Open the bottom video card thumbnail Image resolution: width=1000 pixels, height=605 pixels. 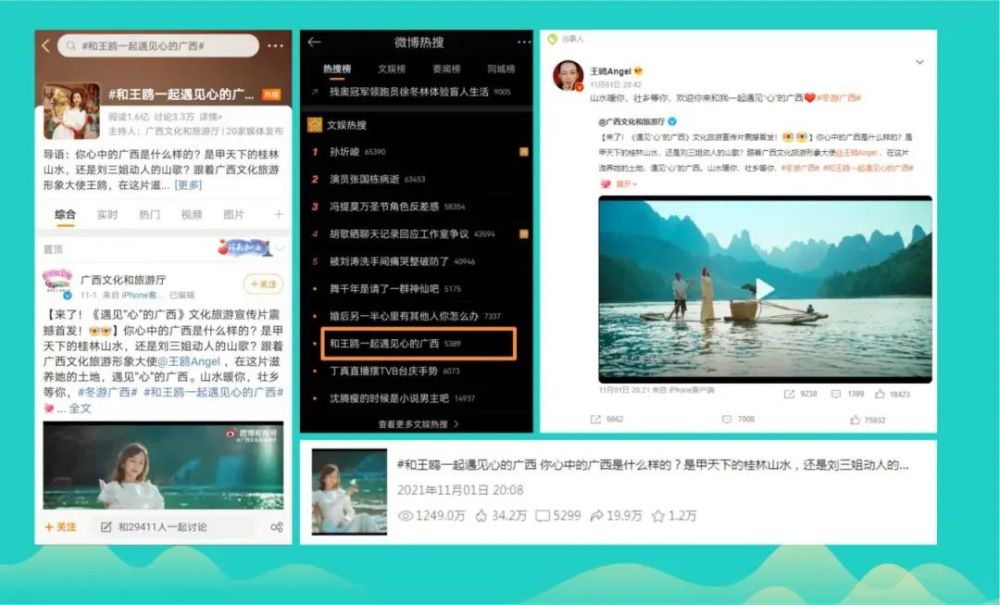click(349, 492)
